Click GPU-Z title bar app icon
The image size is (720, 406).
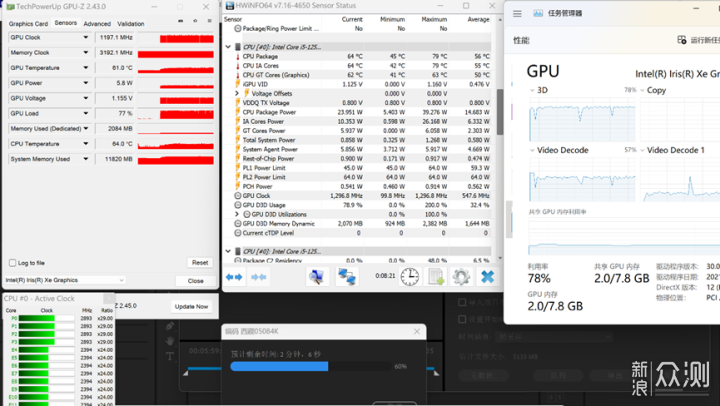(x=10, y=7)
